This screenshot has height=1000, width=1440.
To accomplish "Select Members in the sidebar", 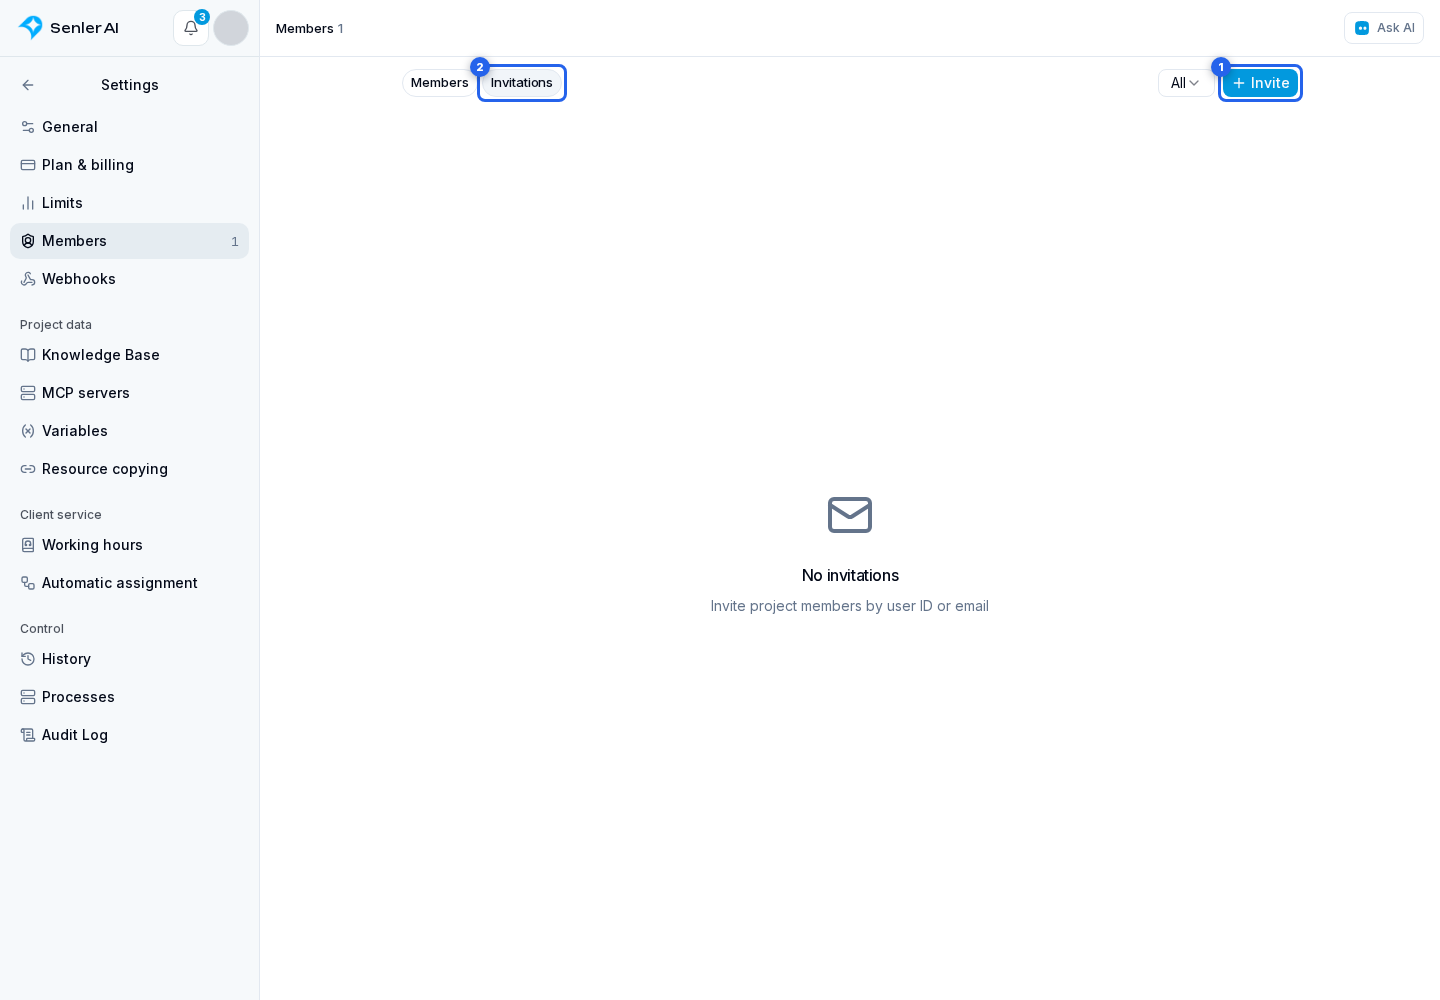I will coord(129,241).
